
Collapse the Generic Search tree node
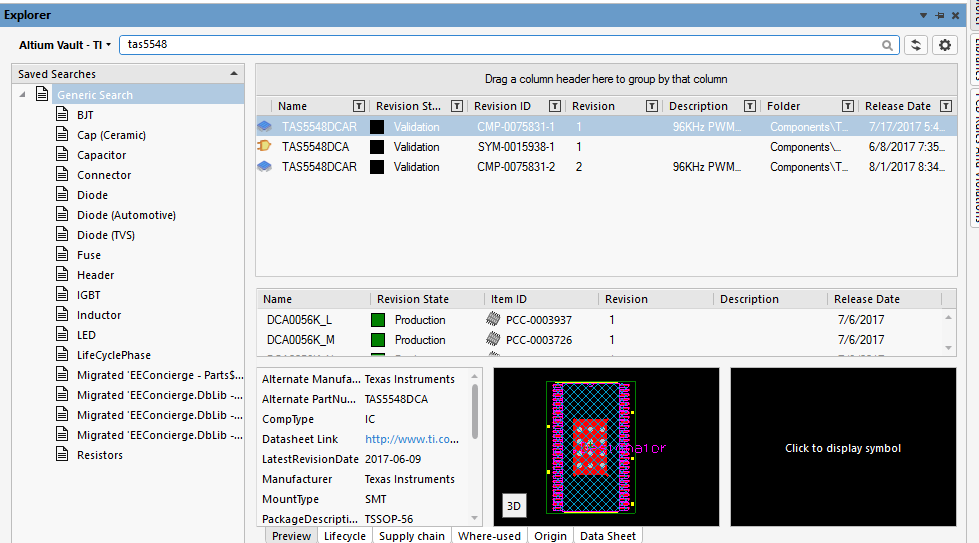(22, 95)
